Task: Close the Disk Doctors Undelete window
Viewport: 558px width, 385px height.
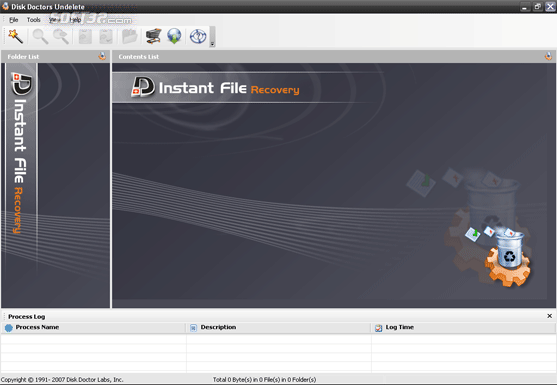Action: click(x=550, y=7)
